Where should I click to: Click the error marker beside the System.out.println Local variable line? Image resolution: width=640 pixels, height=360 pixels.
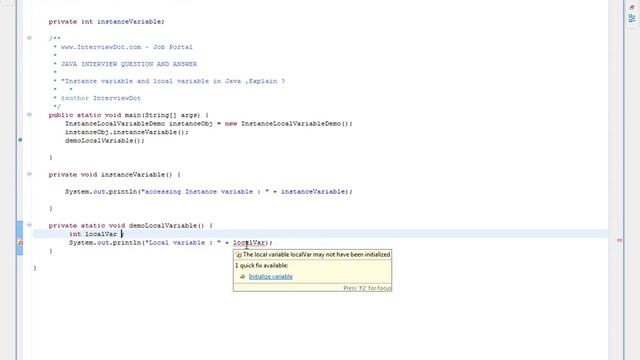point(20,243)
